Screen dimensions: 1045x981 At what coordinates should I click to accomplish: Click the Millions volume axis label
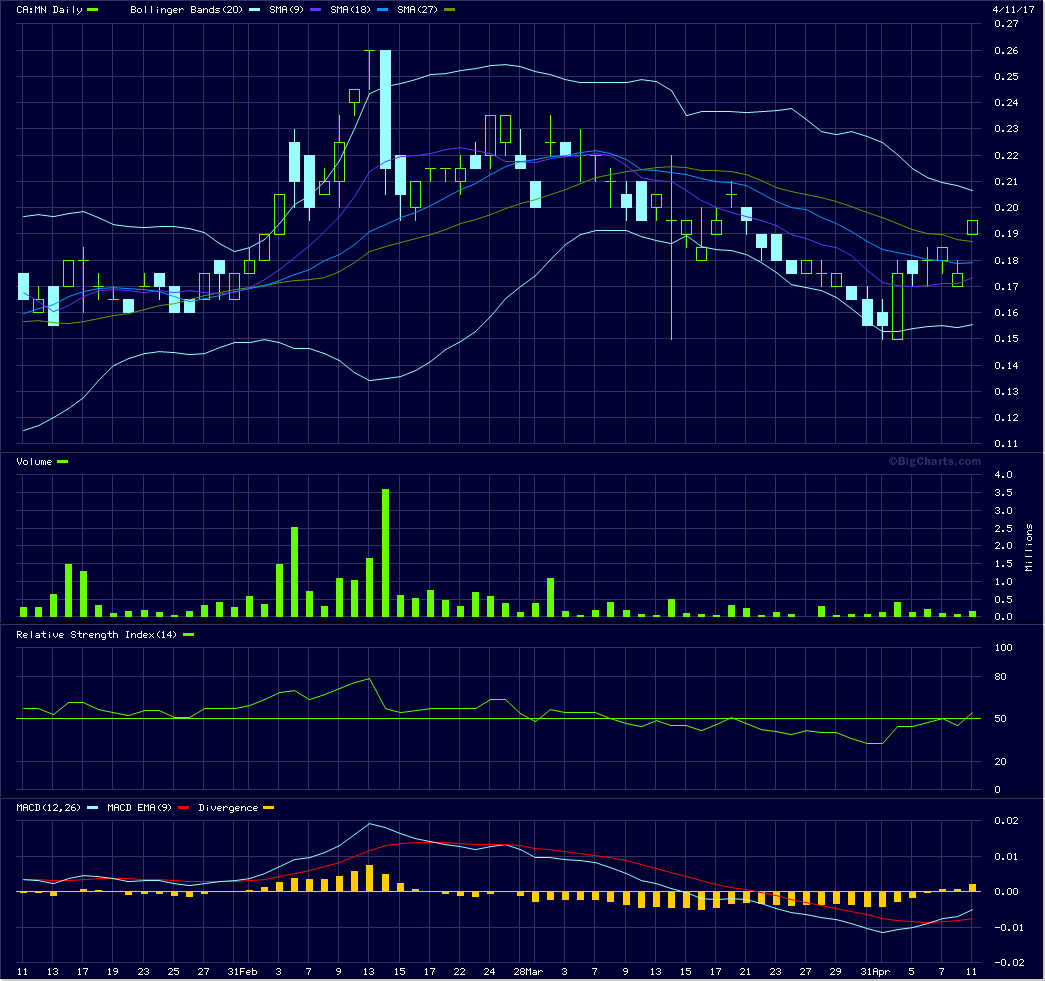(x=1029, y=546)
